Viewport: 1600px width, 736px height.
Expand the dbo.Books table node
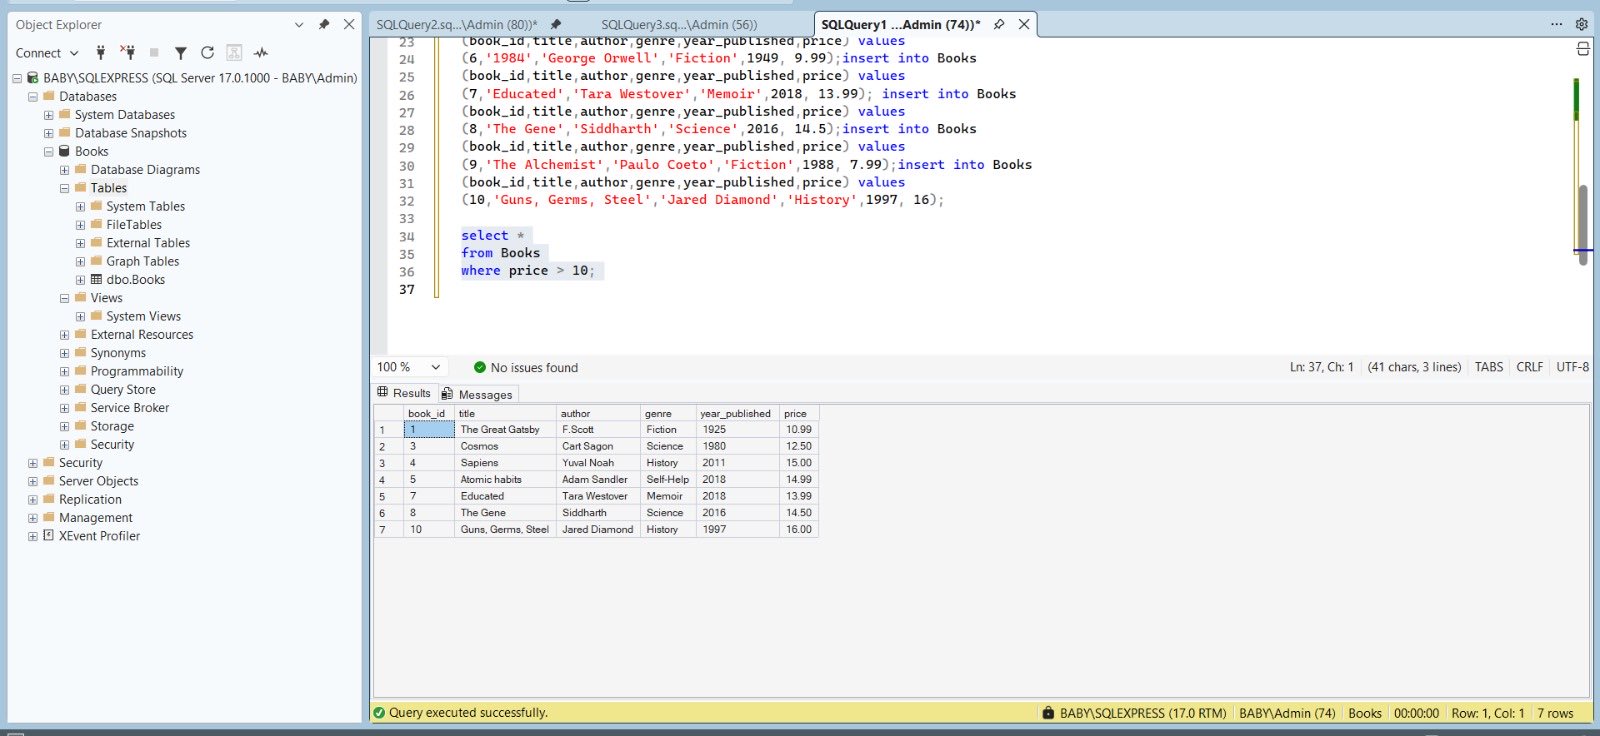tap(80, 280)
